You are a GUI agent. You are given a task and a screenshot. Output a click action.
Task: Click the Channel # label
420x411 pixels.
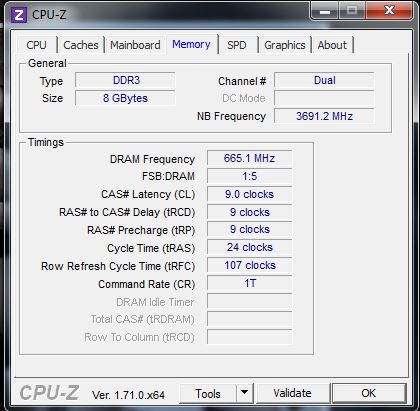pos(242,81)
